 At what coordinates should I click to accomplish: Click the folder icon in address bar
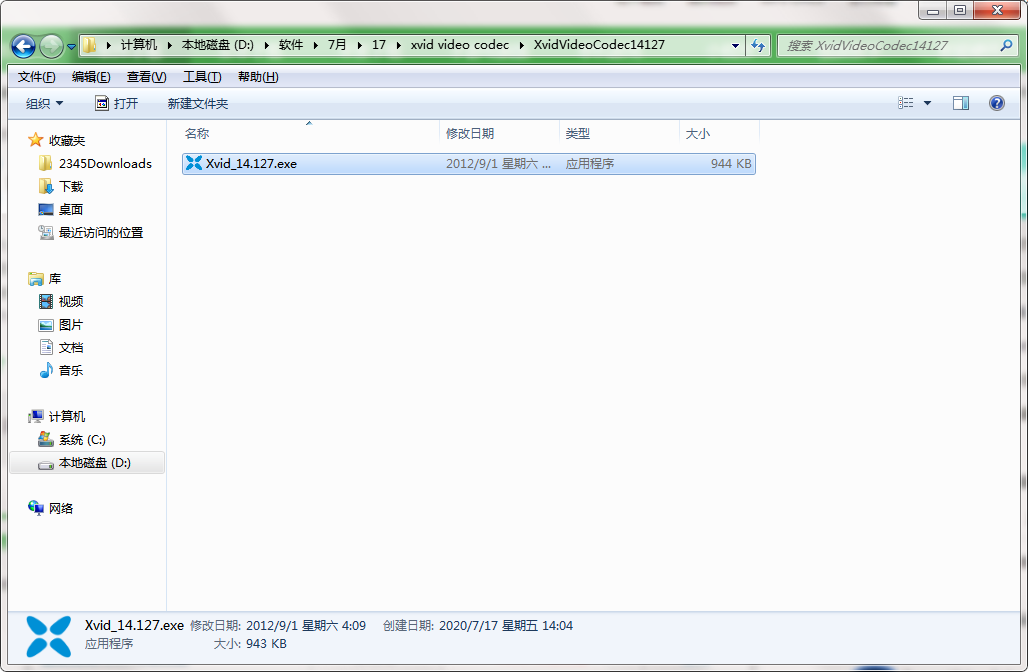pyautogui.click(x=90, y=45)
